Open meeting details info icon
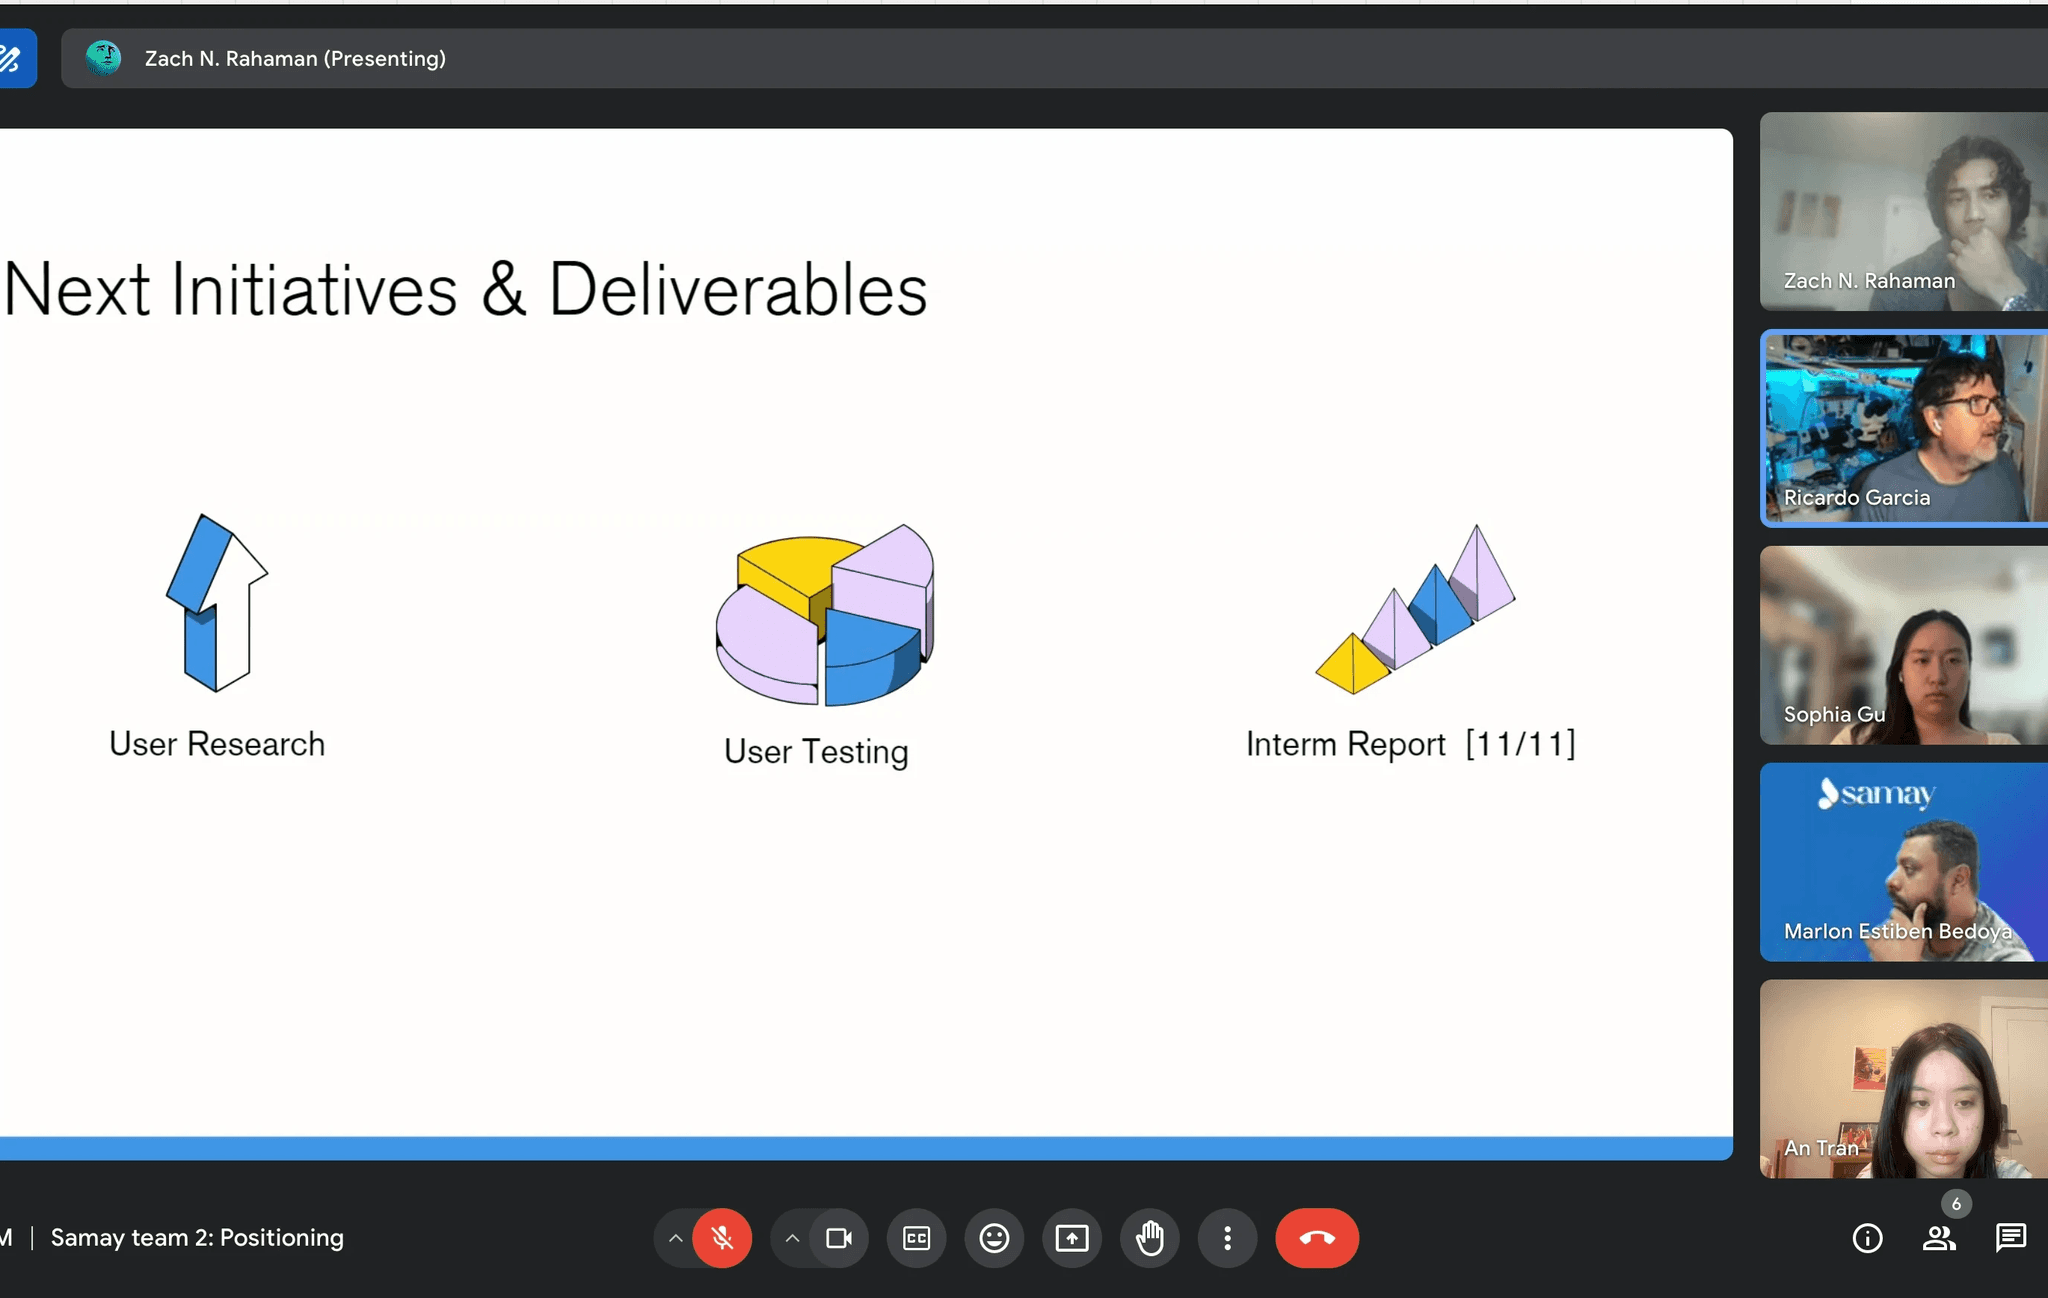 pos(1867,1238)
